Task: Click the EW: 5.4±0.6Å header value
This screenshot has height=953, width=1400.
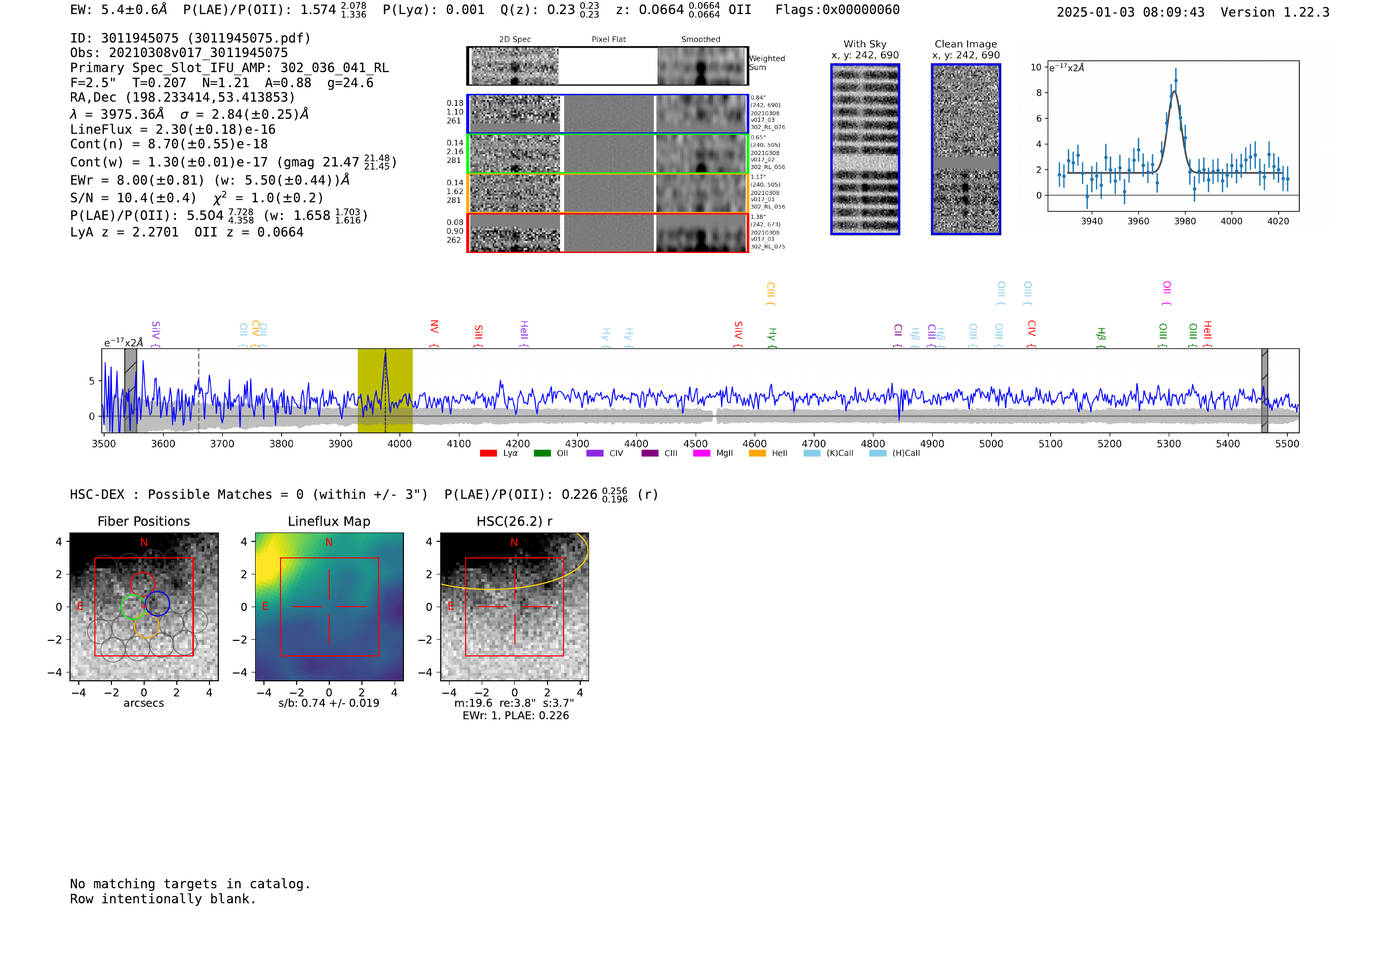Action: coord(119,10)
